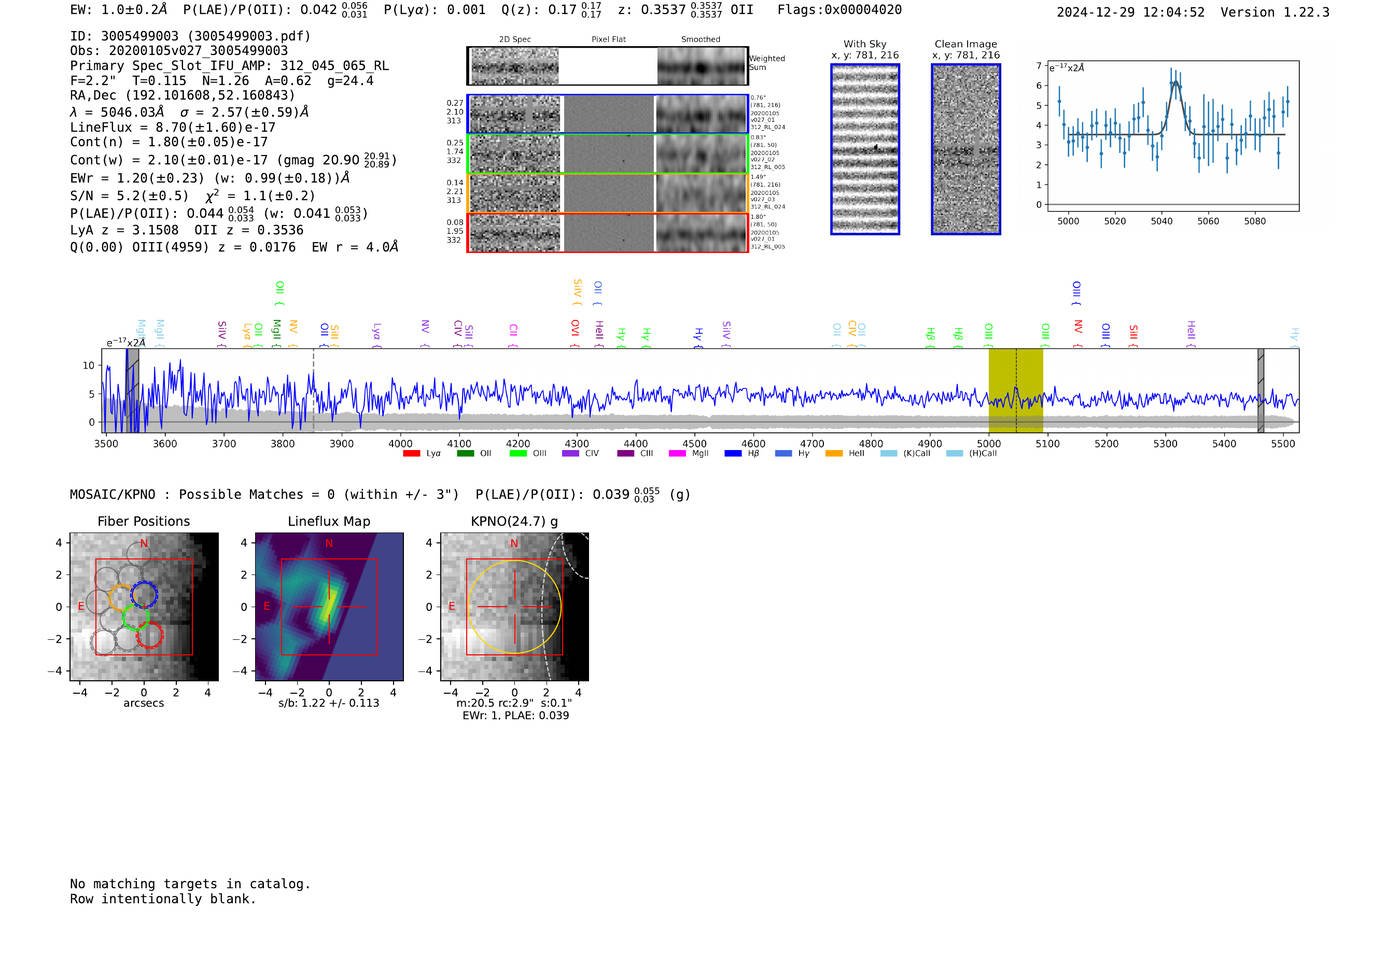Click the Gaussian peak in the emission line plot
1400x953 pixels.
(1175, 83)
